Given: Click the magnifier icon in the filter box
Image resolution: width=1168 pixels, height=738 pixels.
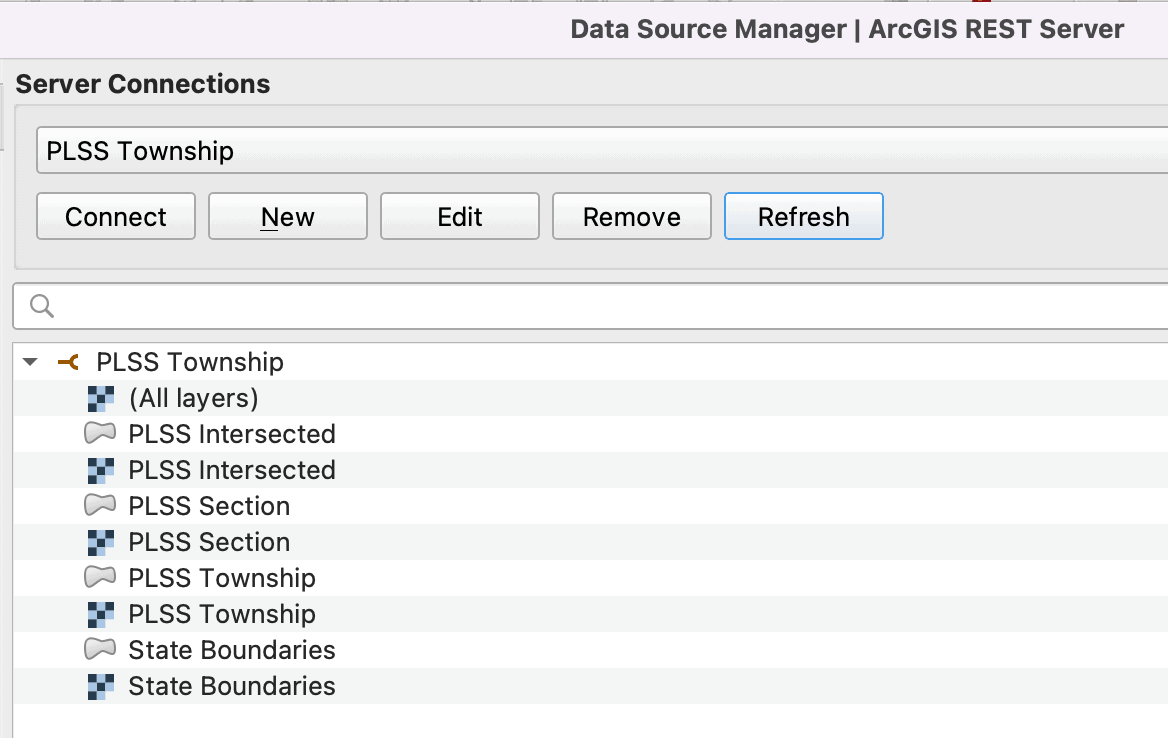Looking at the screenshot, I should click(41, 306).
